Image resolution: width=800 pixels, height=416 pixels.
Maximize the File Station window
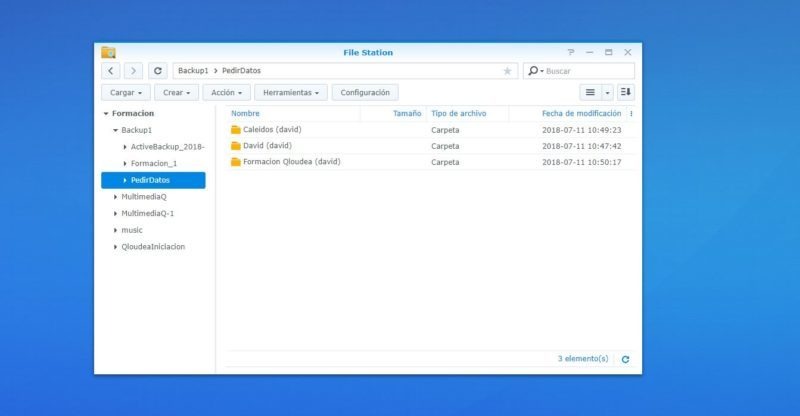tap(608, 52)
